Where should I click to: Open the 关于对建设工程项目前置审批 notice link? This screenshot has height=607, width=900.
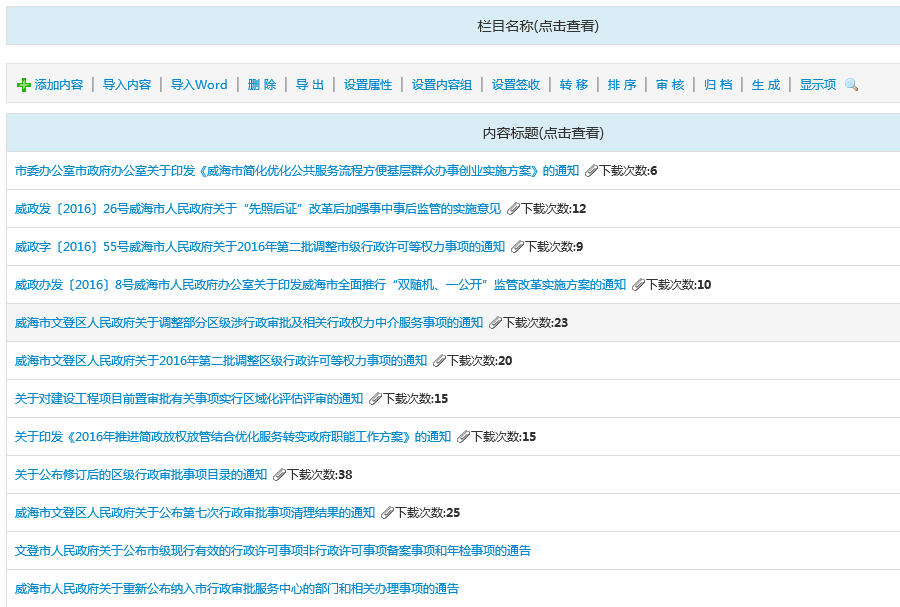tap(189, 399)
